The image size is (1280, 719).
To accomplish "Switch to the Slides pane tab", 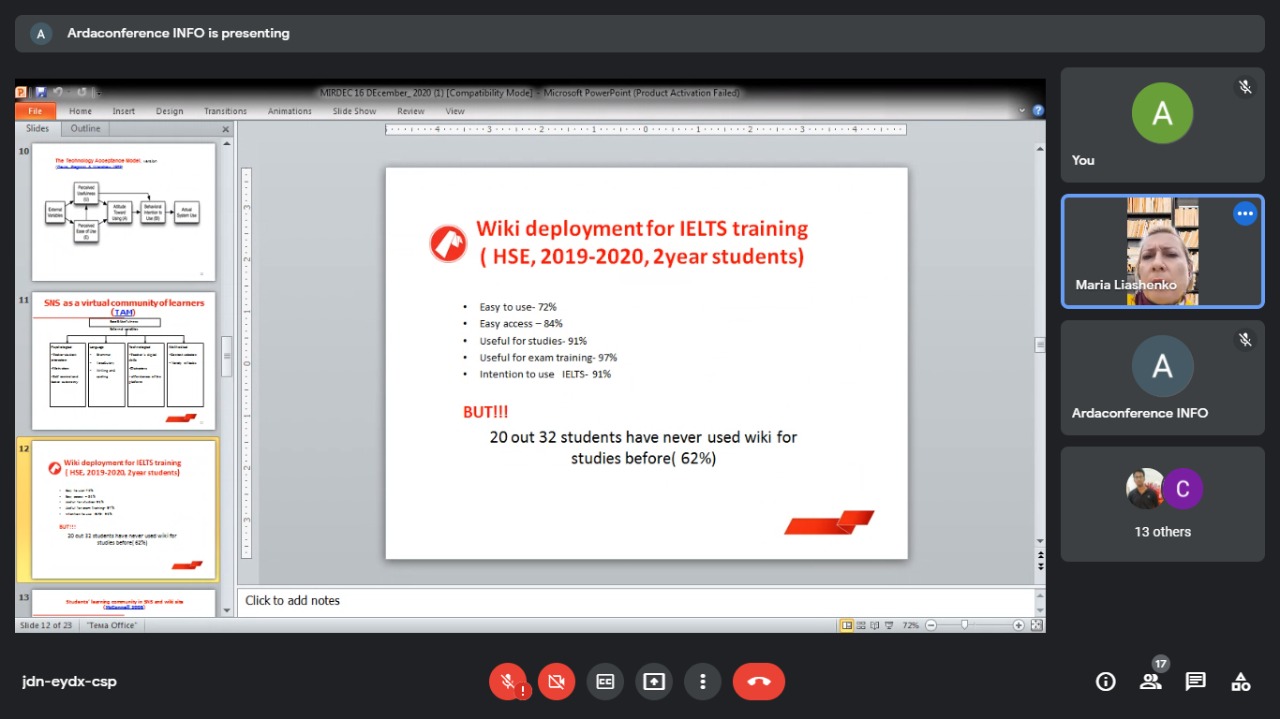I will point(38,129).
